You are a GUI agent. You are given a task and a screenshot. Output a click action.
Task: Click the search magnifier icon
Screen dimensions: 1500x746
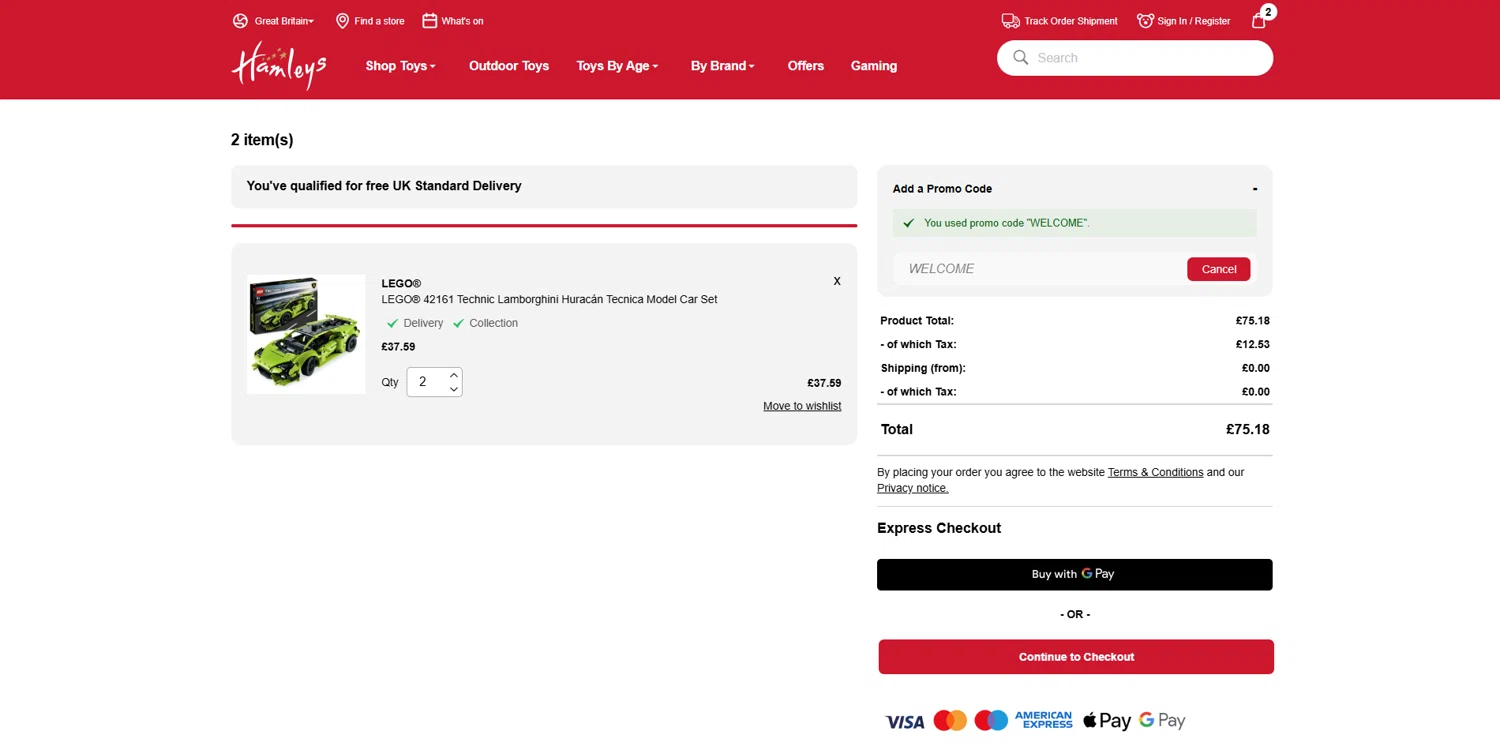point(1021,58)
